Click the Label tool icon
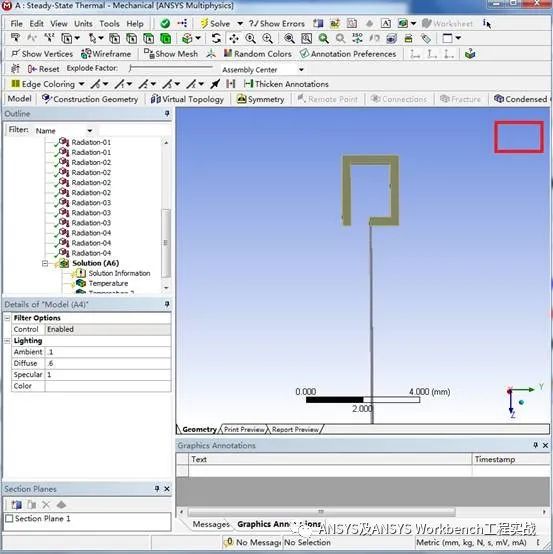The width and height of the screenshot is (553, 554). 15,38
